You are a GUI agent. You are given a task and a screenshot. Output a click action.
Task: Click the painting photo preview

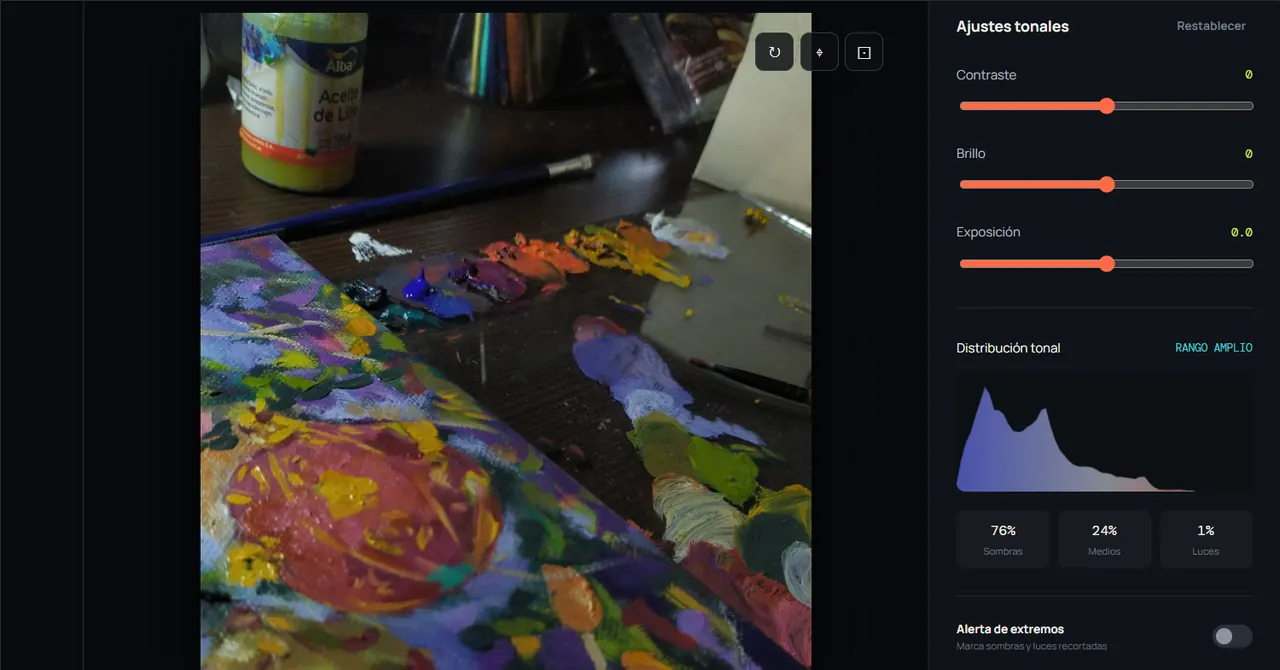point(505,341)
